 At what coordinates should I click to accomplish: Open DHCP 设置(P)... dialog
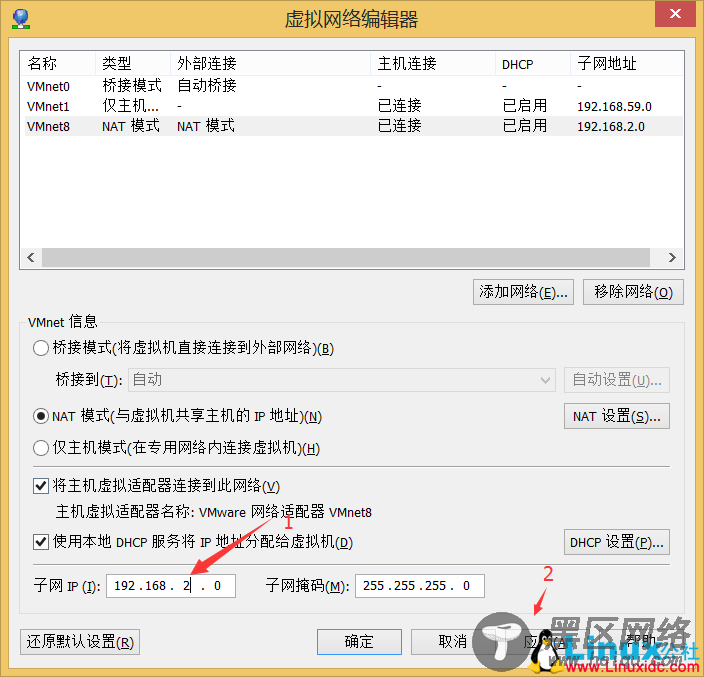[x=616, y=542]
